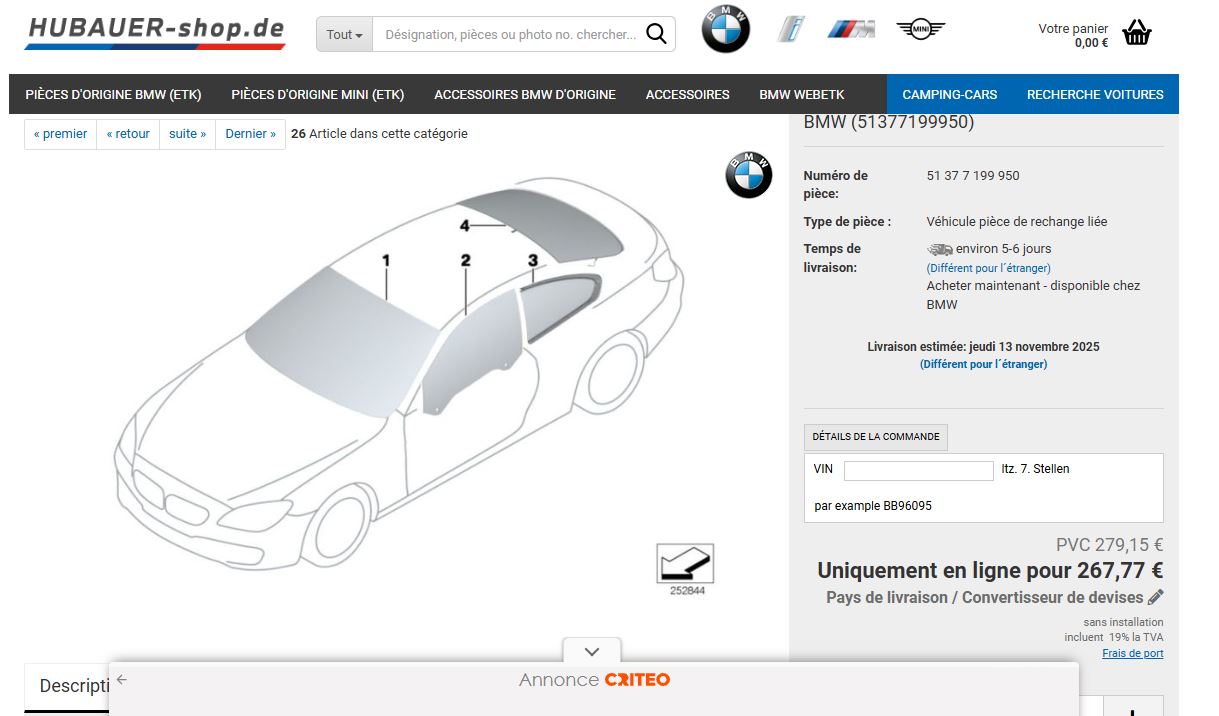This screenshot has width=1219, height=716.
Task: Go to next article with suite »
Action: 187,134
